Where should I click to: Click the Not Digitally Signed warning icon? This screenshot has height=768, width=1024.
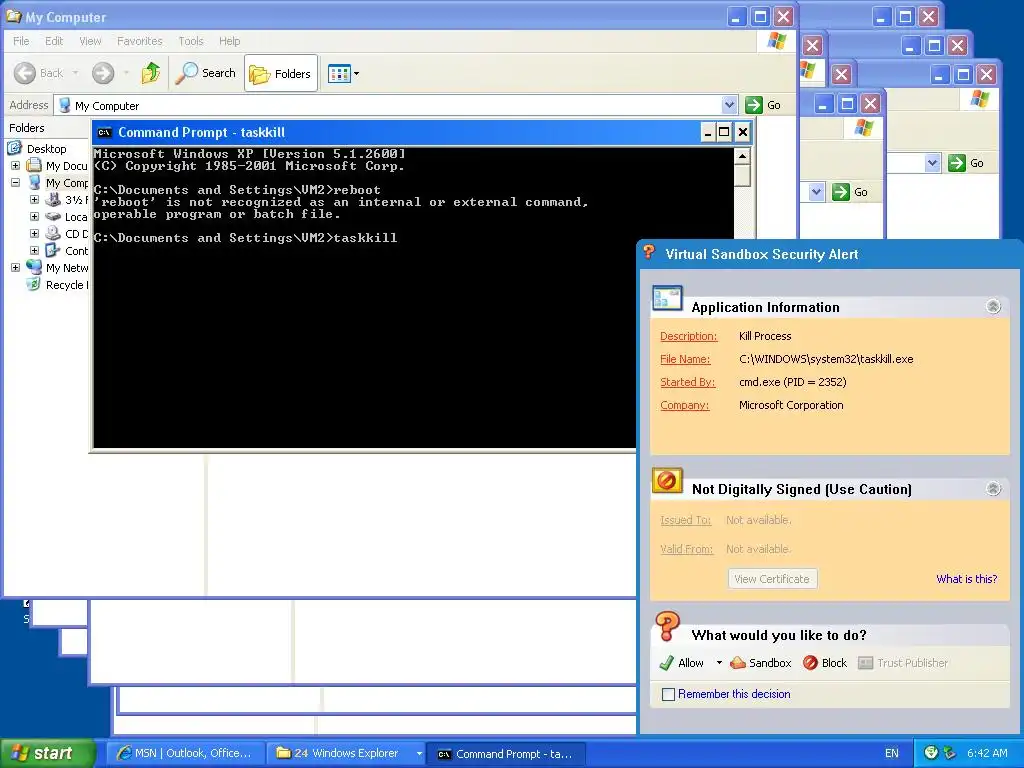pyautogui.click(x=667, y=481)
